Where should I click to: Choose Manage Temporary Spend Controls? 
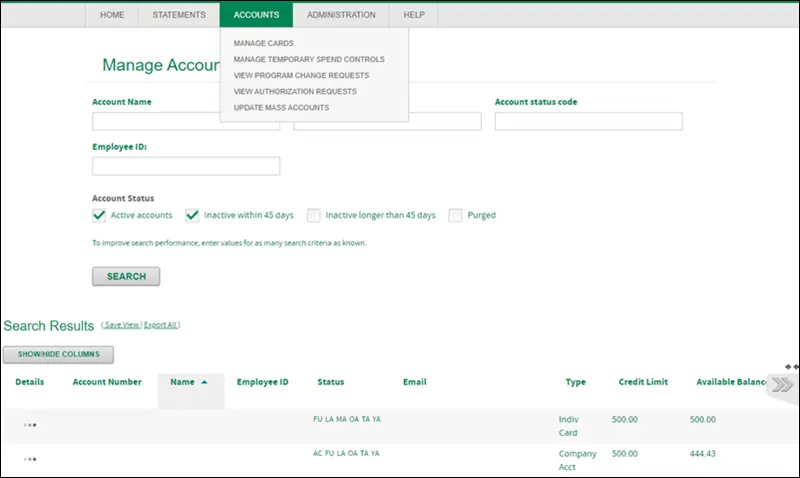[x=309, y=59]
